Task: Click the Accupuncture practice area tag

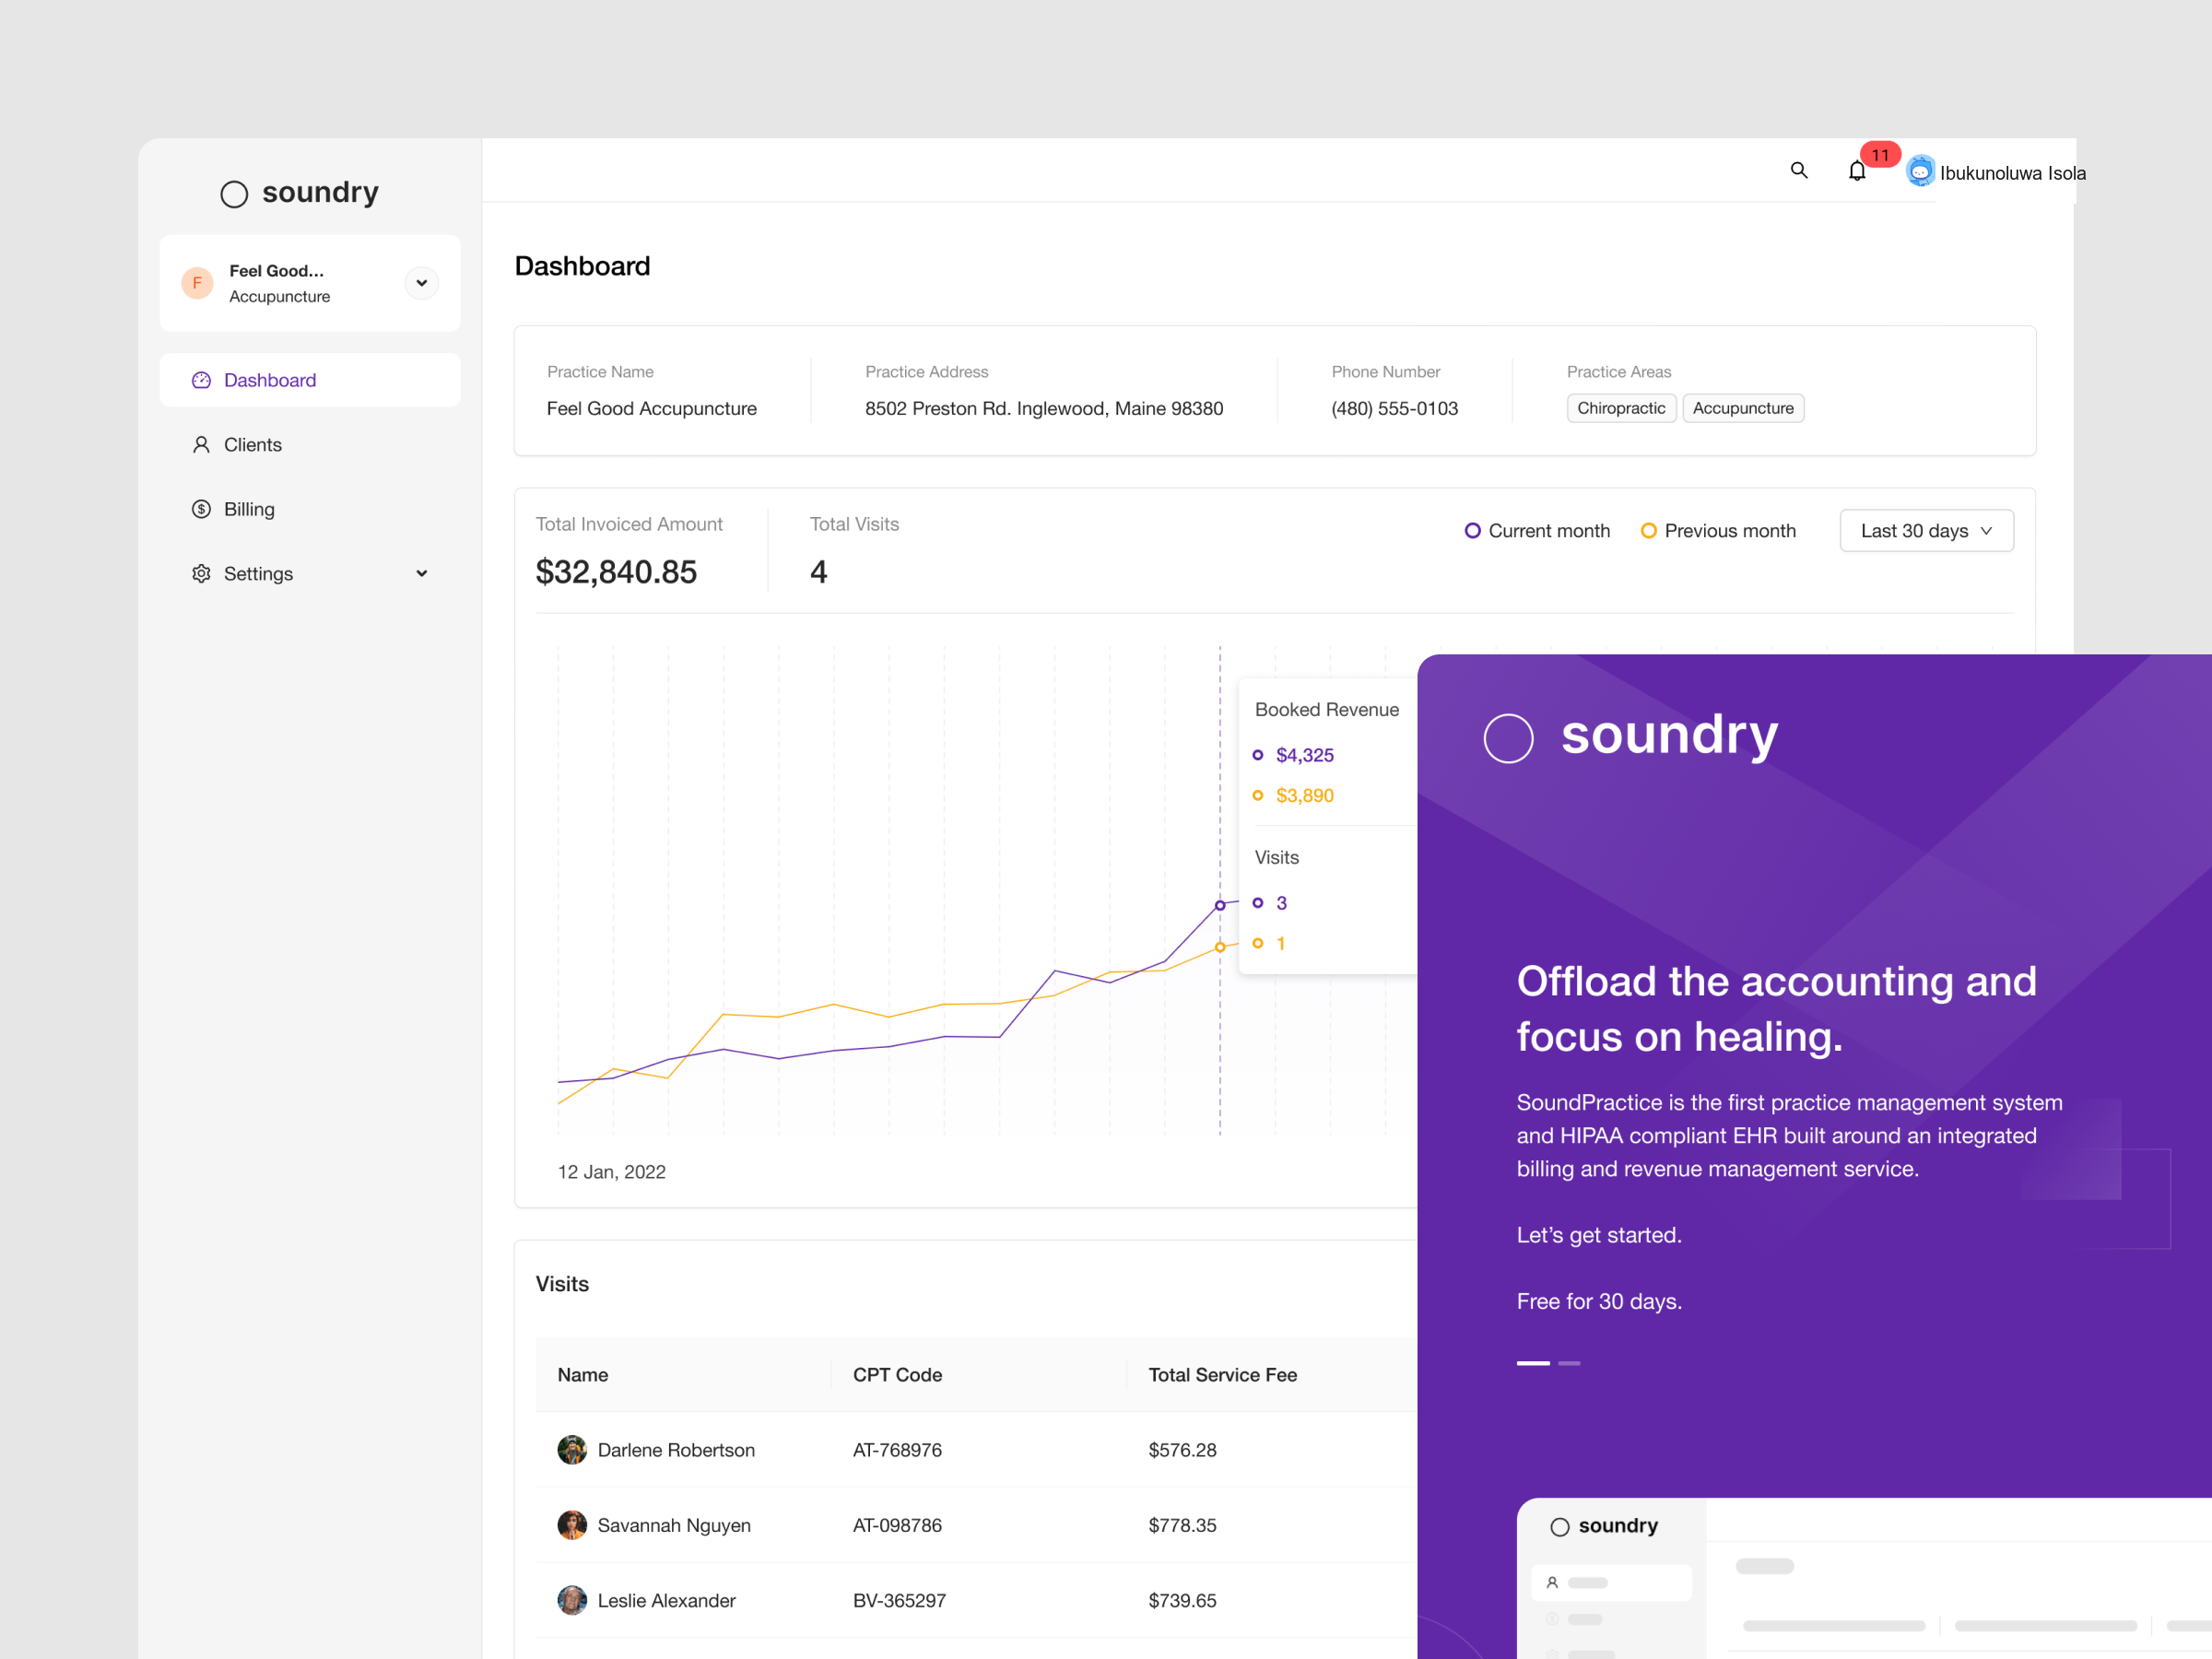Action: point(1743,408)
